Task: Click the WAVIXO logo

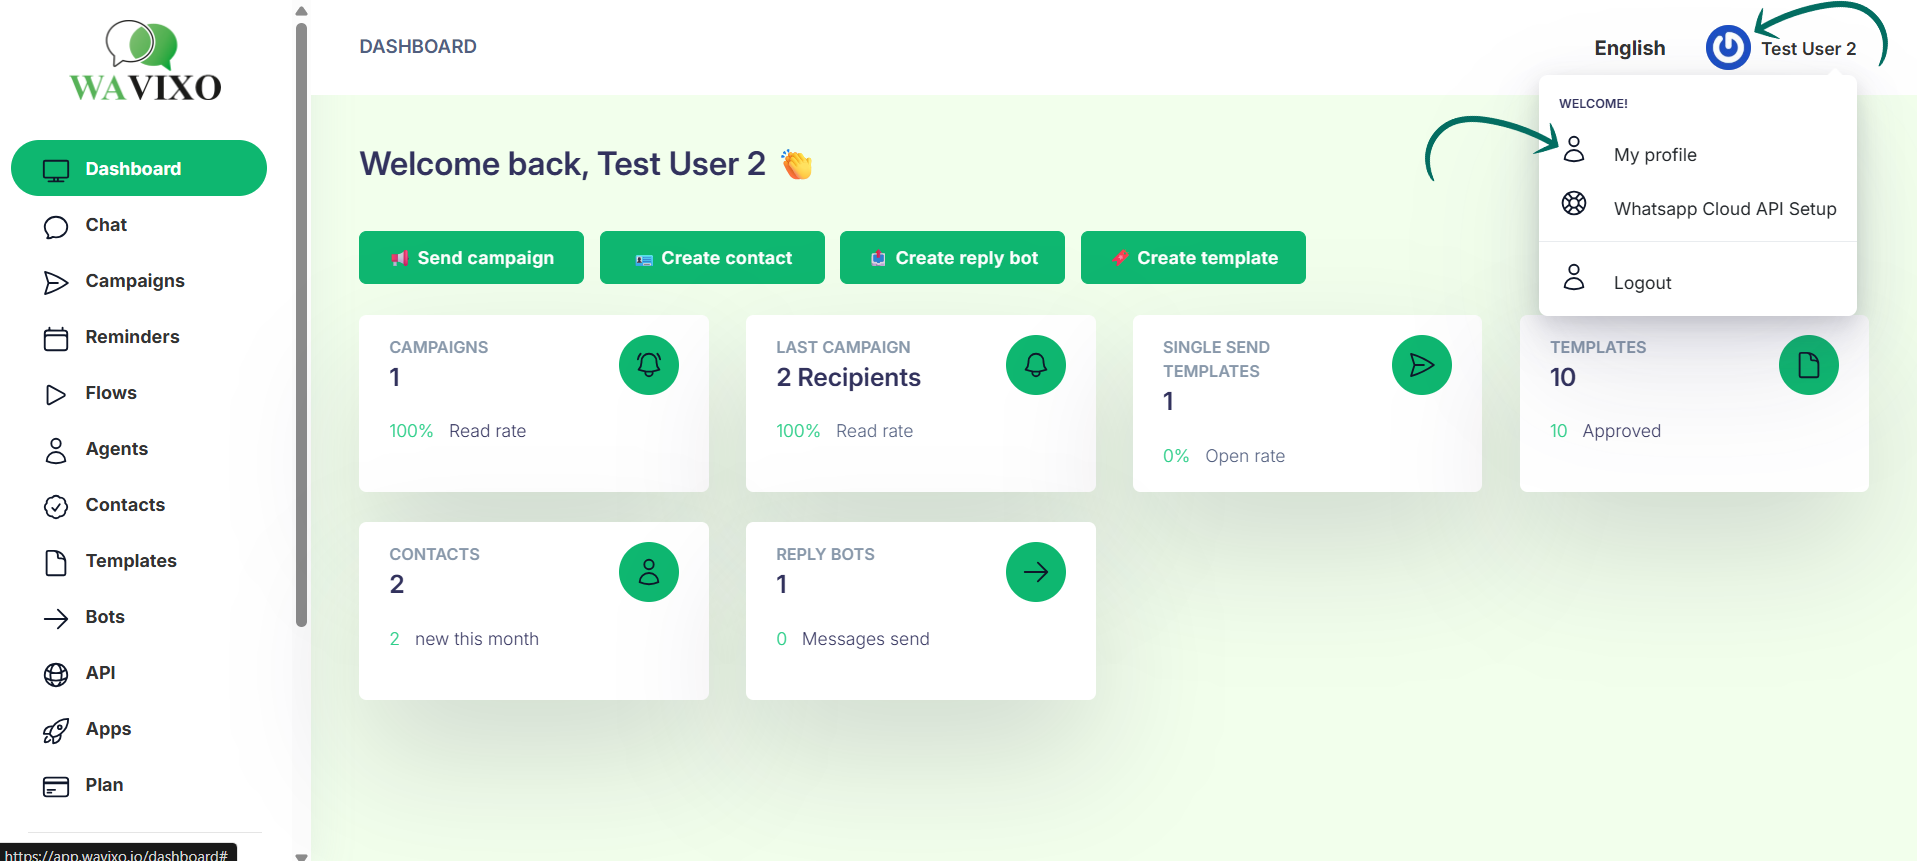Action: pyautogui.click(x=146, y=62)
